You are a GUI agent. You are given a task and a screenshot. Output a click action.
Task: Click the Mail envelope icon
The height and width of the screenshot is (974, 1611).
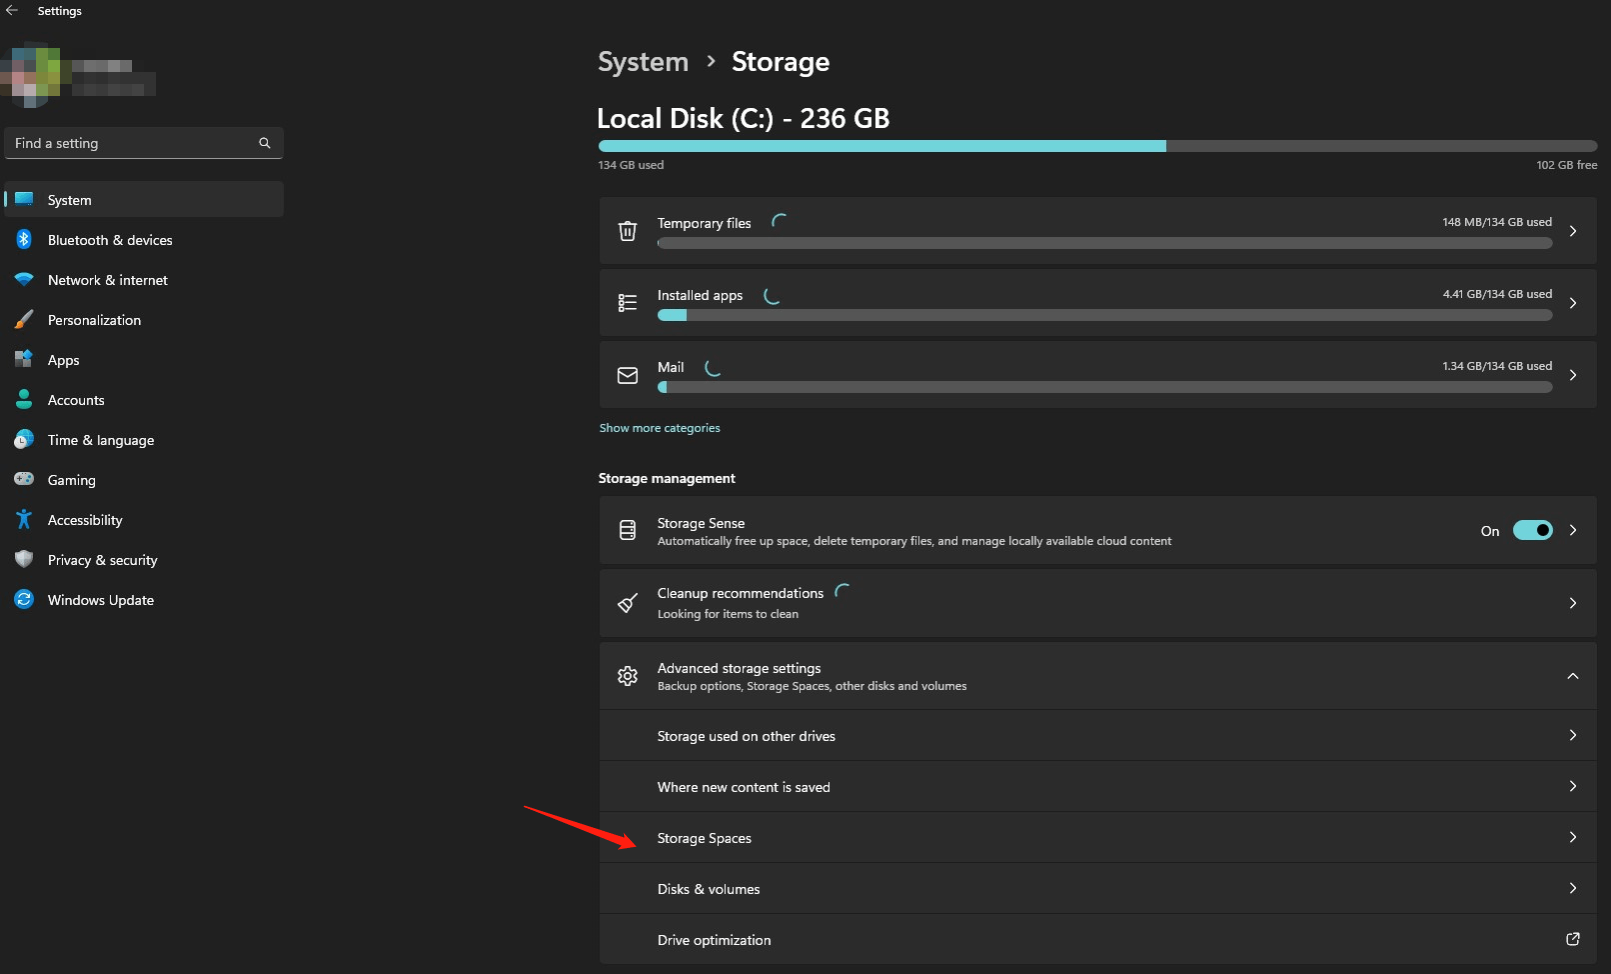pyautogui.click(x=627, y=375)
